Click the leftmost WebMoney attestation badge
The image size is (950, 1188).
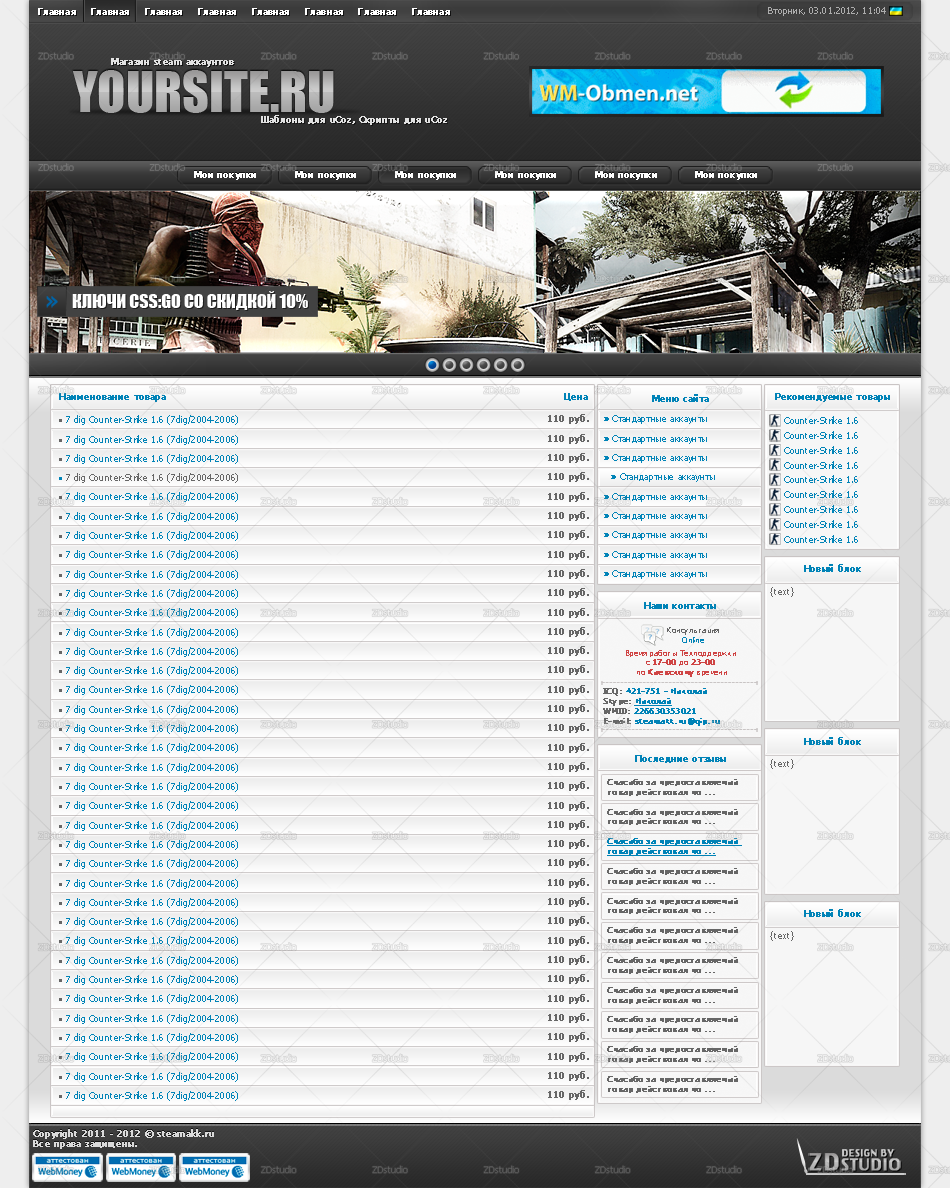pos(67,1167)
